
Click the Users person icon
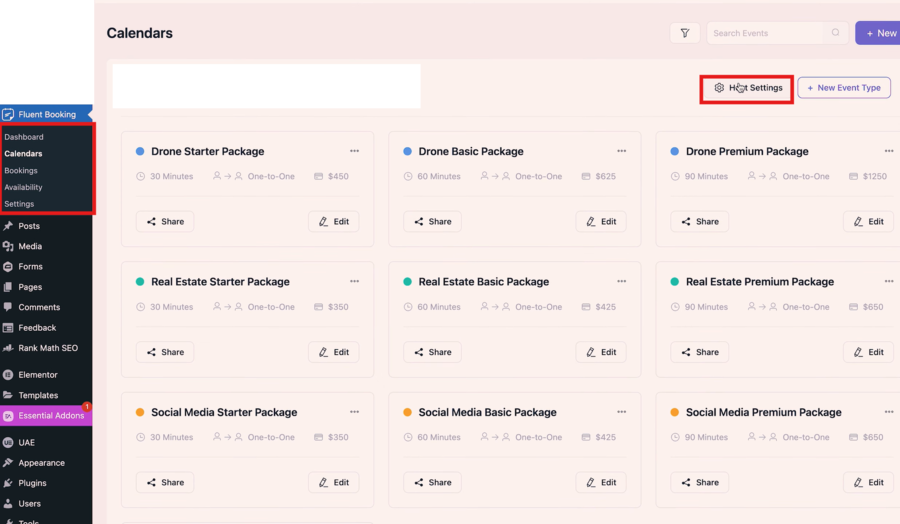[x=8, y=503]
